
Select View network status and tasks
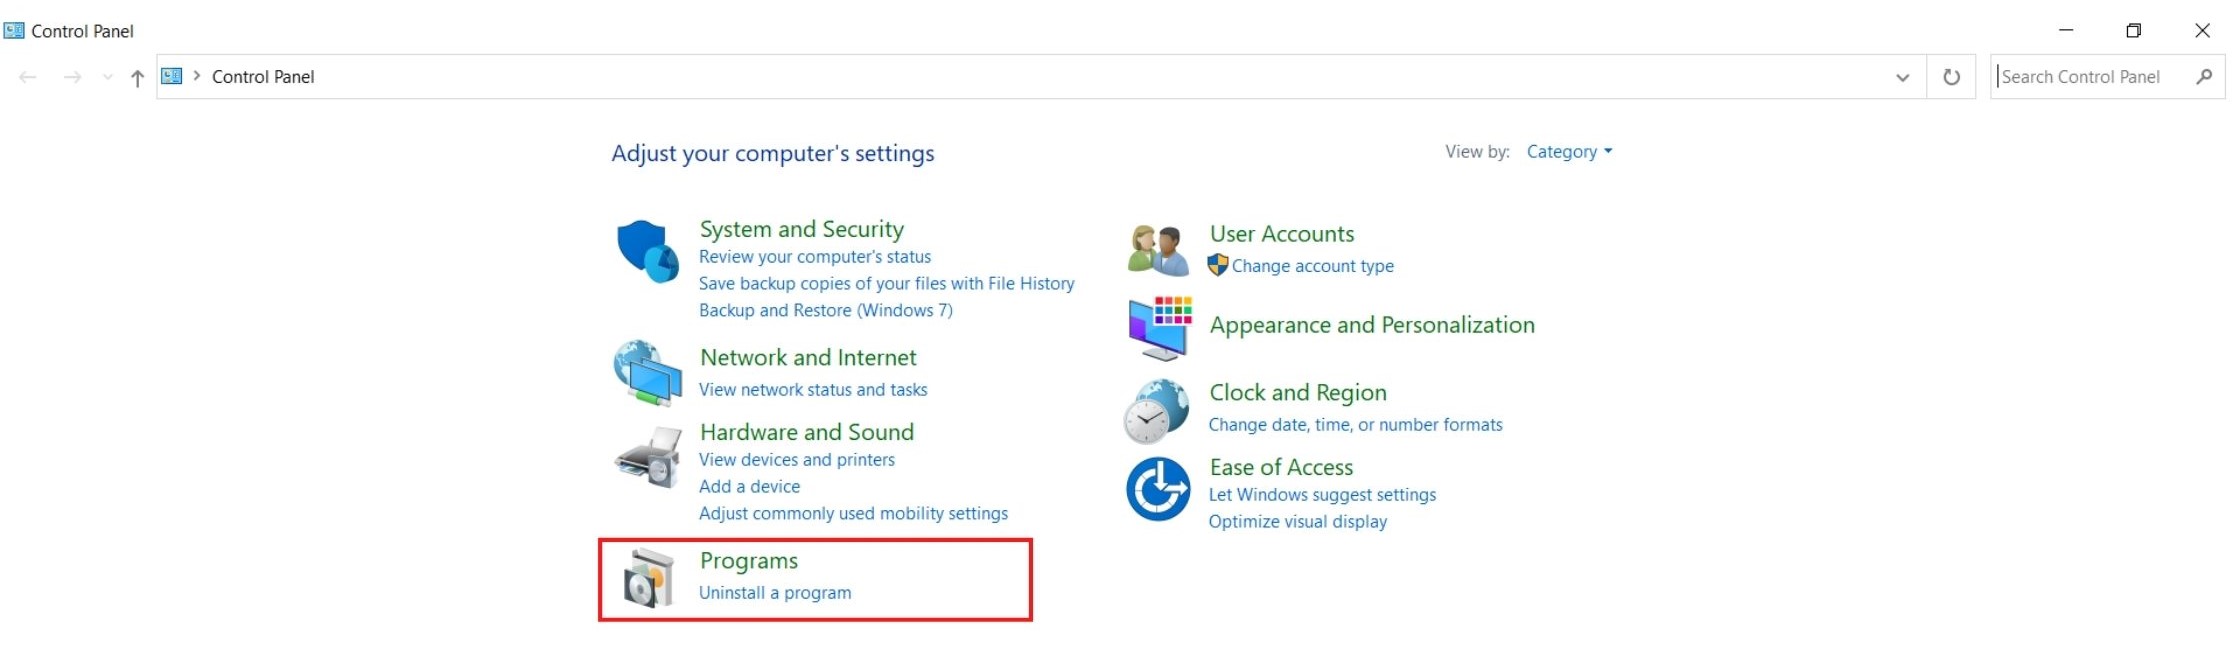(812, 390)
